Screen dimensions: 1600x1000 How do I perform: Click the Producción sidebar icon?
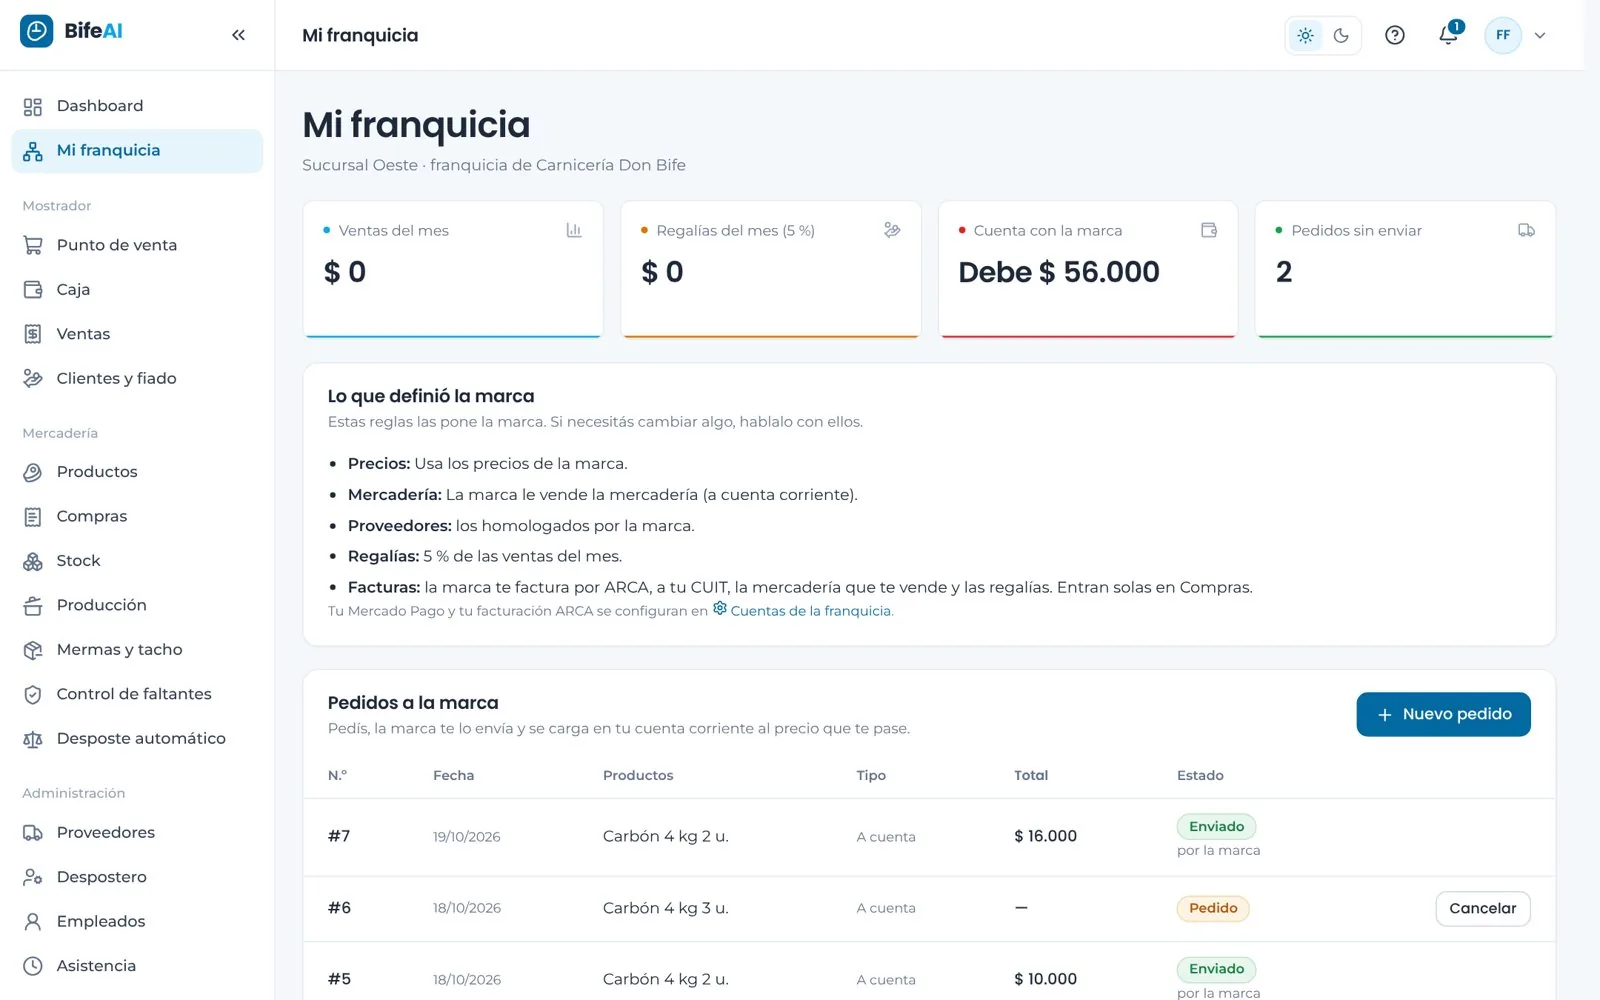[33, 605]
